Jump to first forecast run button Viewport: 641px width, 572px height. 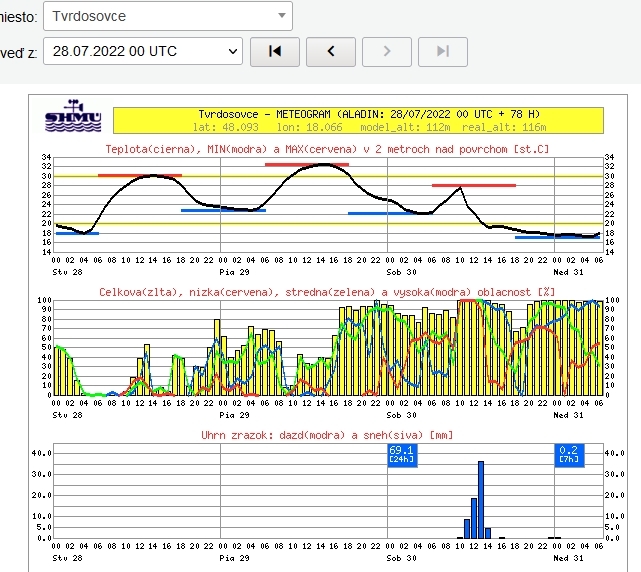click(x=275, y=50)
